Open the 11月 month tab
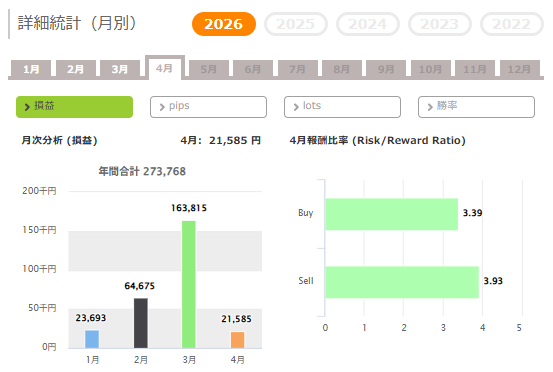This screenshot has height=372, width=553. tap(475, 69)
